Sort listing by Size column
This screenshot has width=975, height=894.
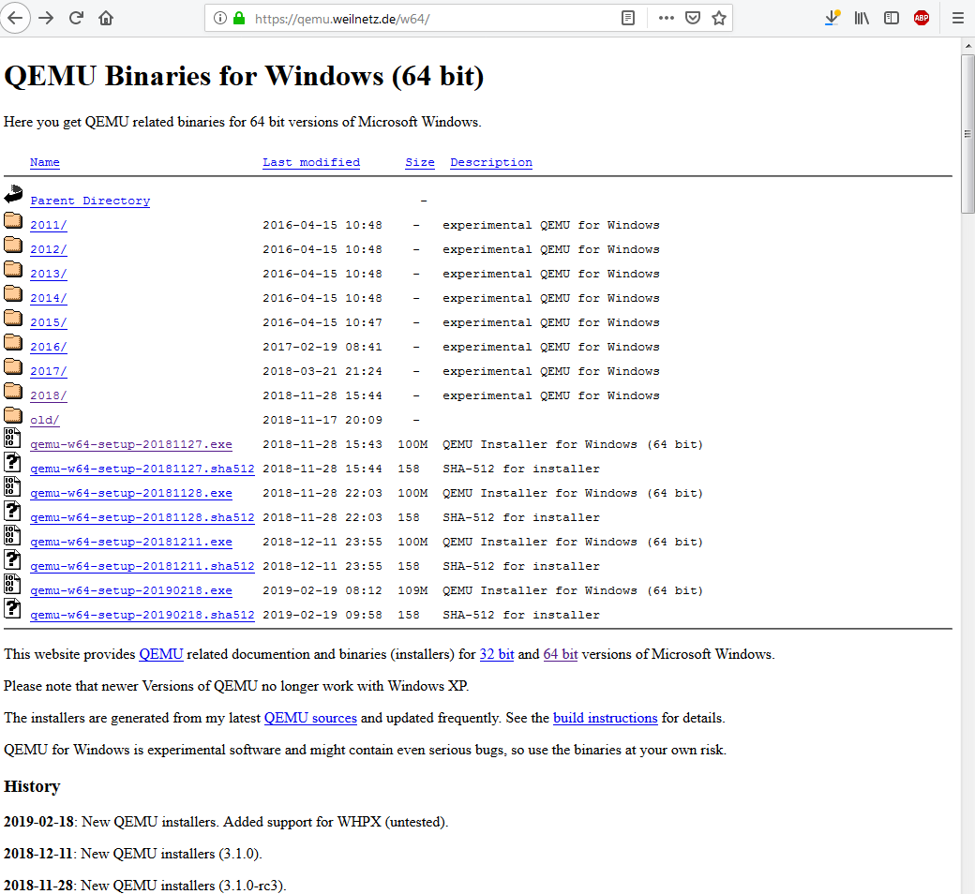(x=420, y=162)
